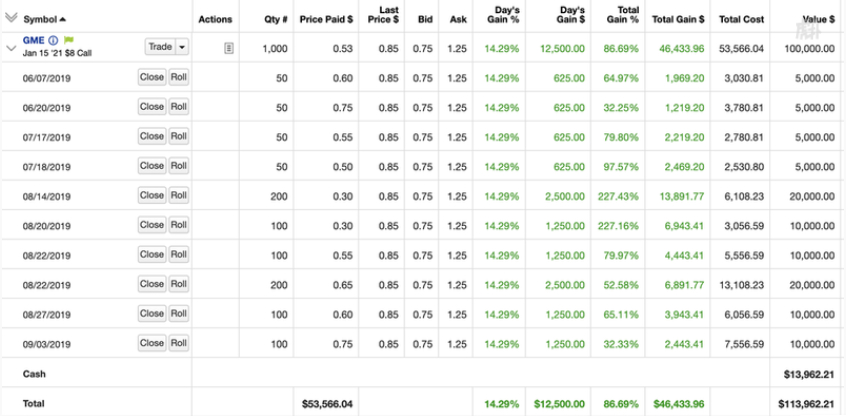This screenshot has width=846, height=416.
Task: Open the Trade dropdown arrow
Action: tap(182, 47)
